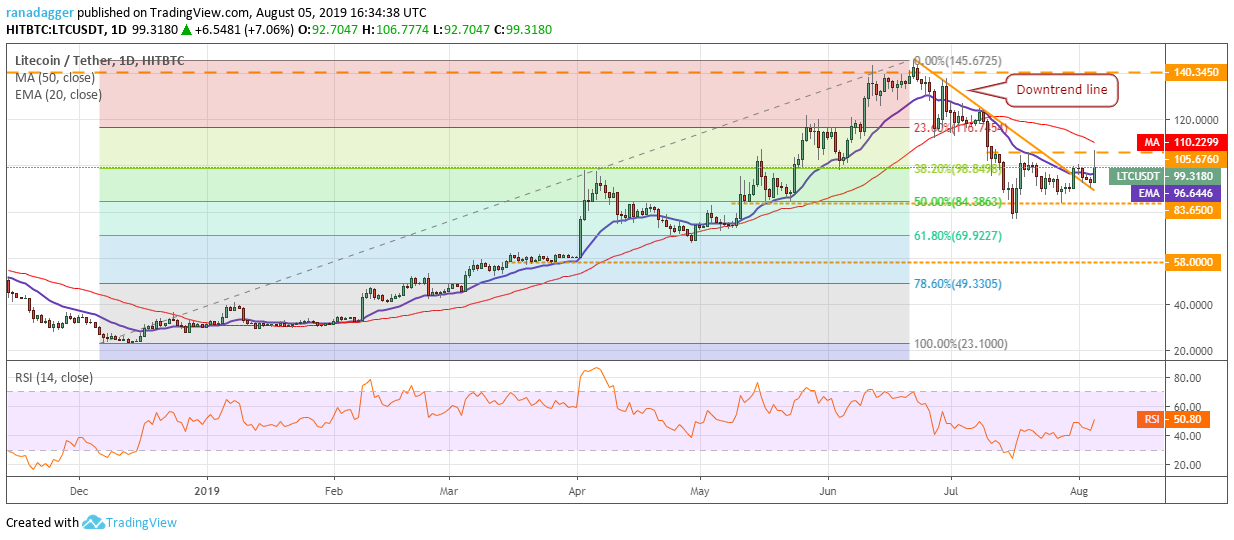Select the Downtrend line callout label

(1061, 90)
